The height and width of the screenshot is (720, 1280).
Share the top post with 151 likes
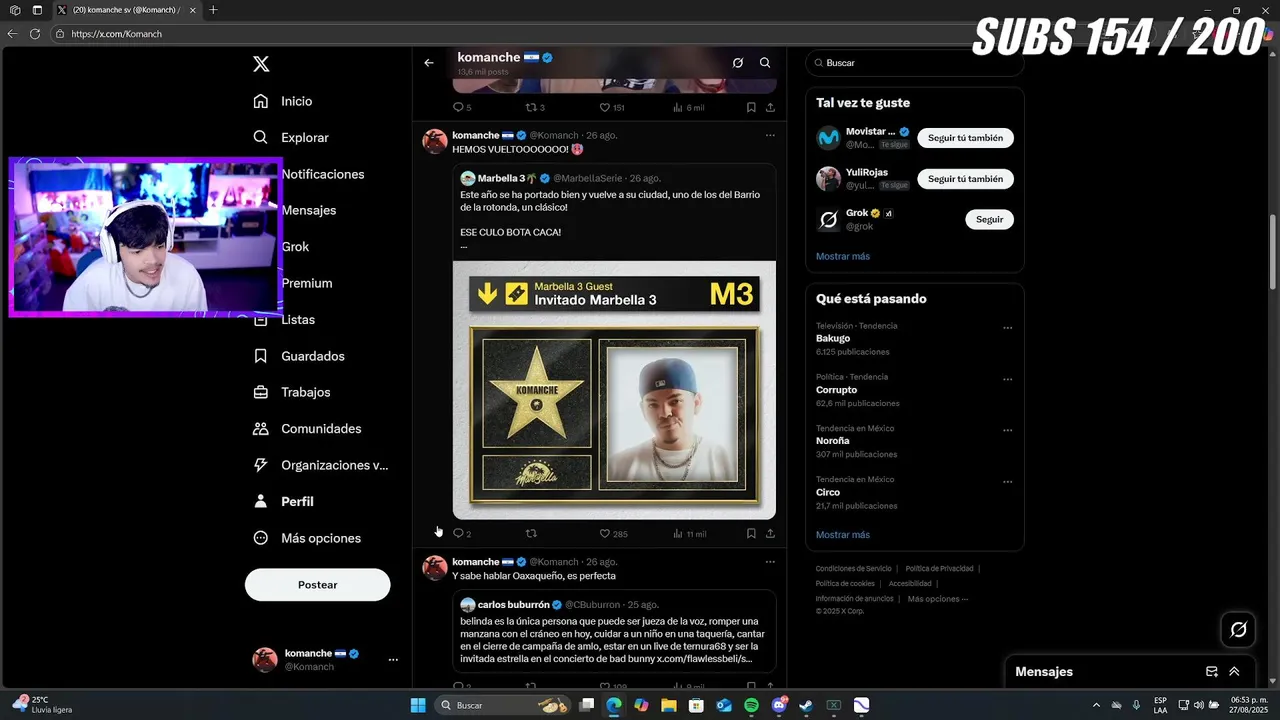click(770, 107)
